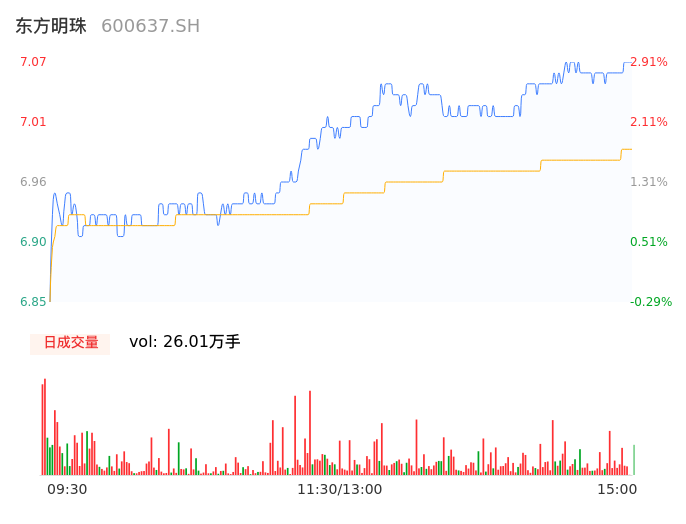686x524 pixels.
Task: Click the 2.91% percentage label
Action: [x=649, y=62]
